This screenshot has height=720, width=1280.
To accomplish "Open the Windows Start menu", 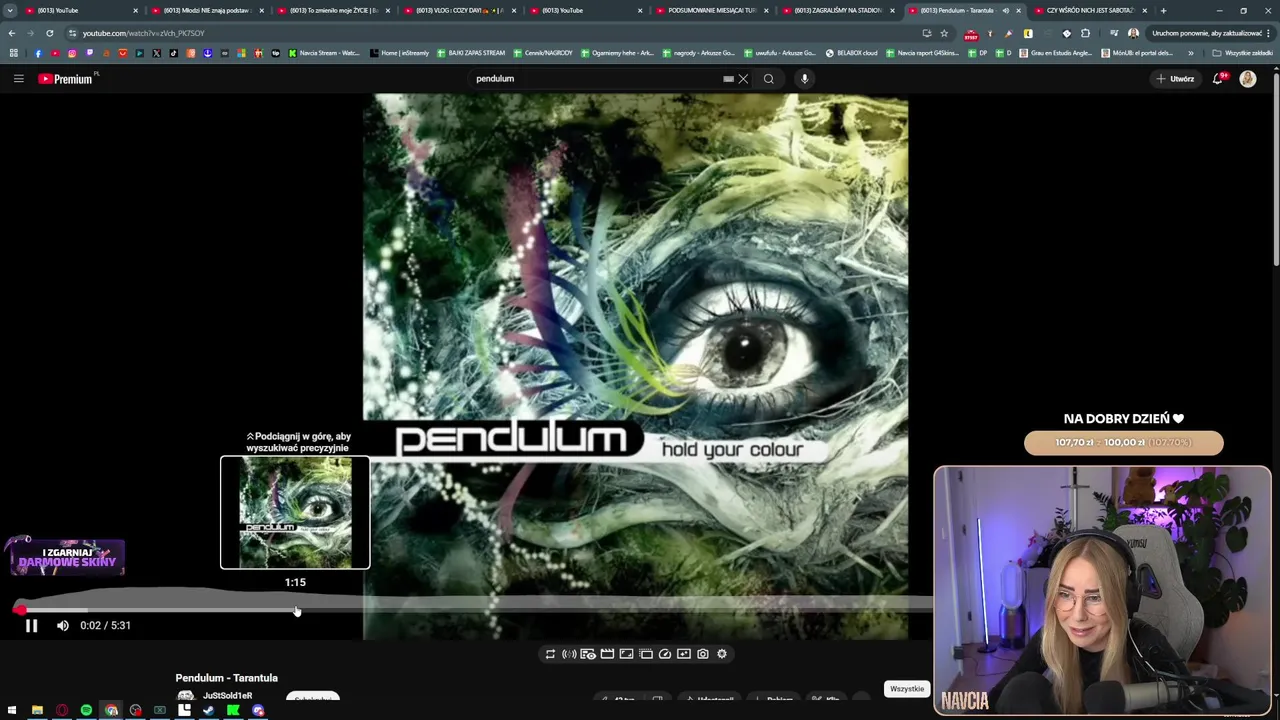I will tap(13, 711).
